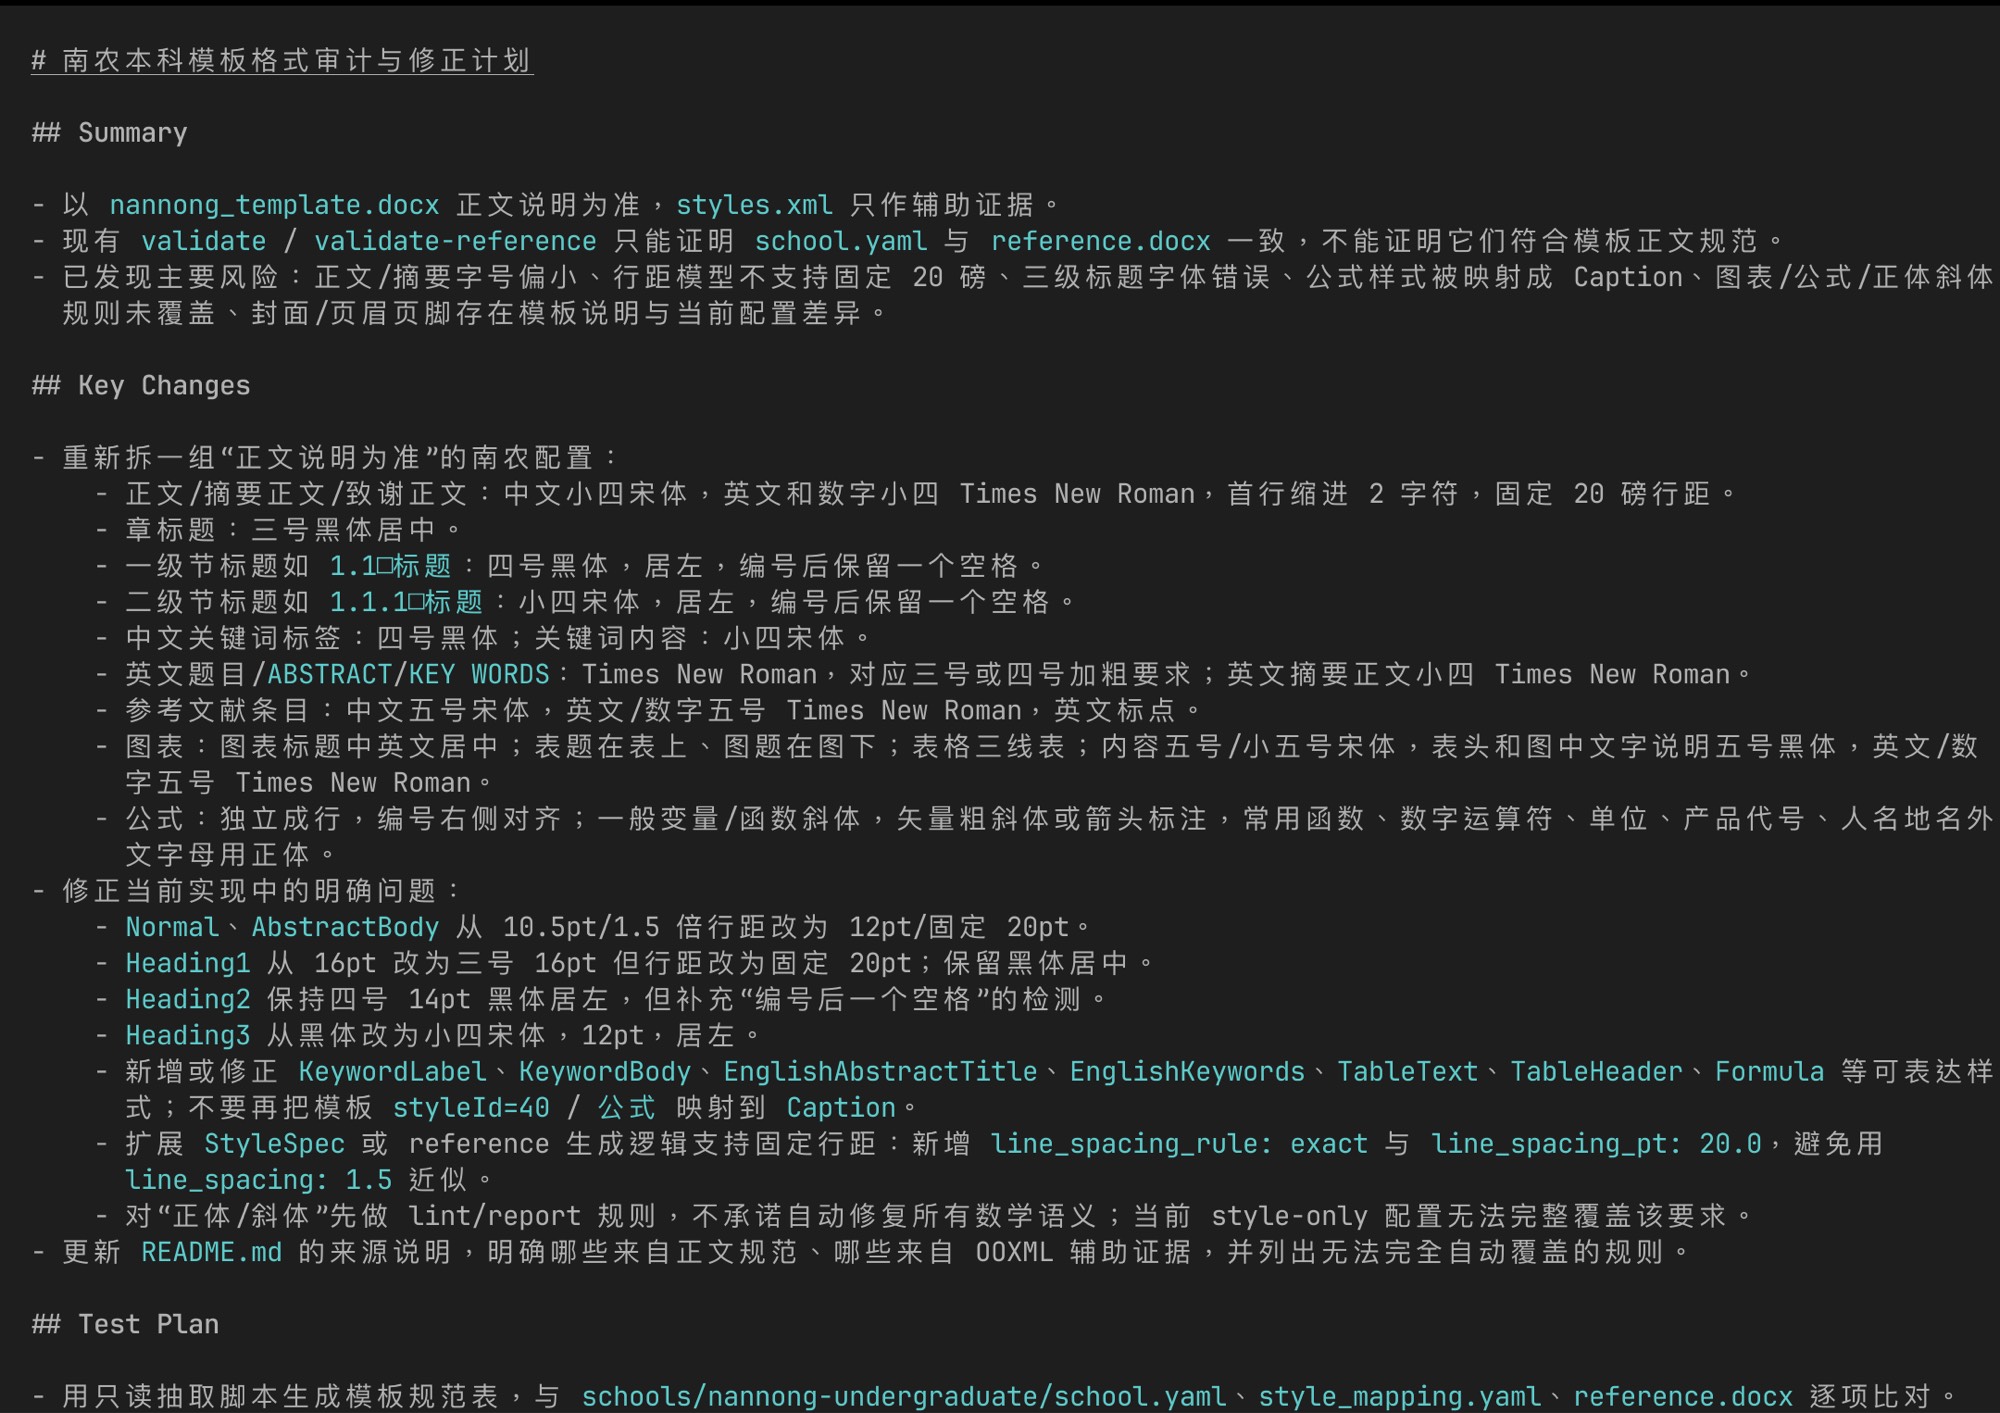Image resolution: width=2000 pixels, height=1413 pixels.
Task: Click line_spacing_rule: exact text
Action: click(x=1179, y=1143)
